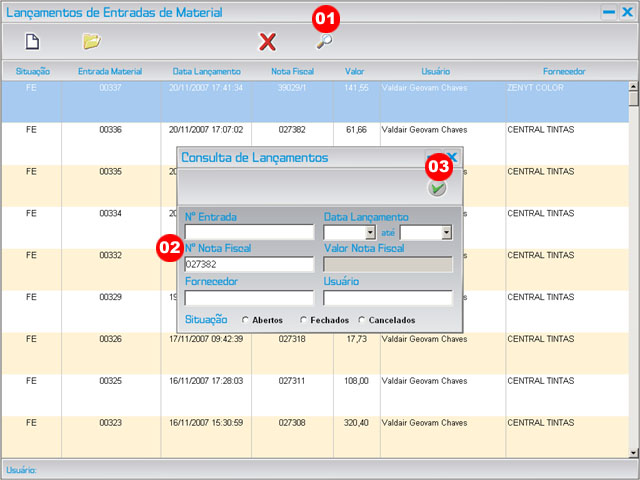This screenshot has height=480, width=640.
Task: Click the Nº Nota Fiscal field
Action: click(x=249, y=265)
